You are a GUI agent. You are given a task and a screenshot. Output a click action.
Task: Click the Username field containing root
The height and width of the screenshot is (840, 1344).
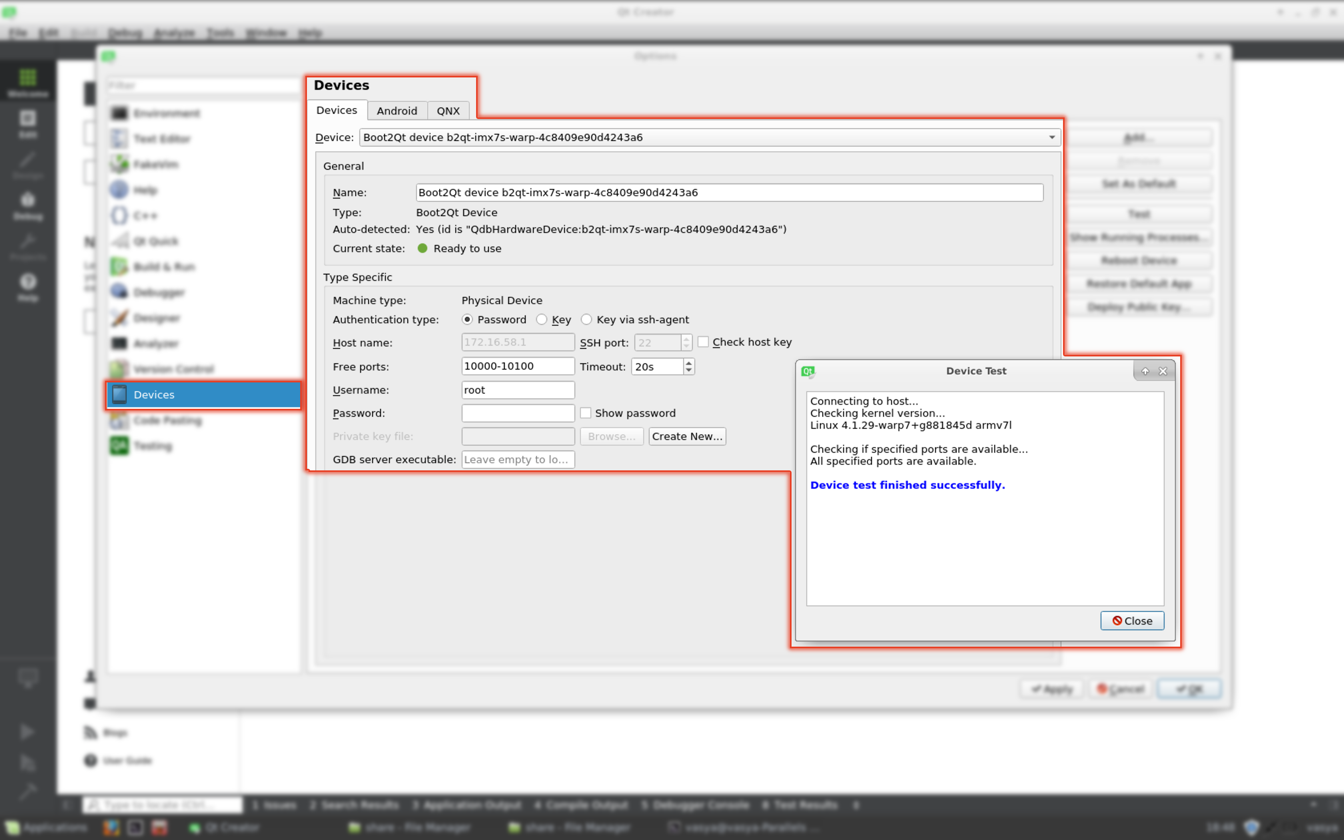coord(518,390)
